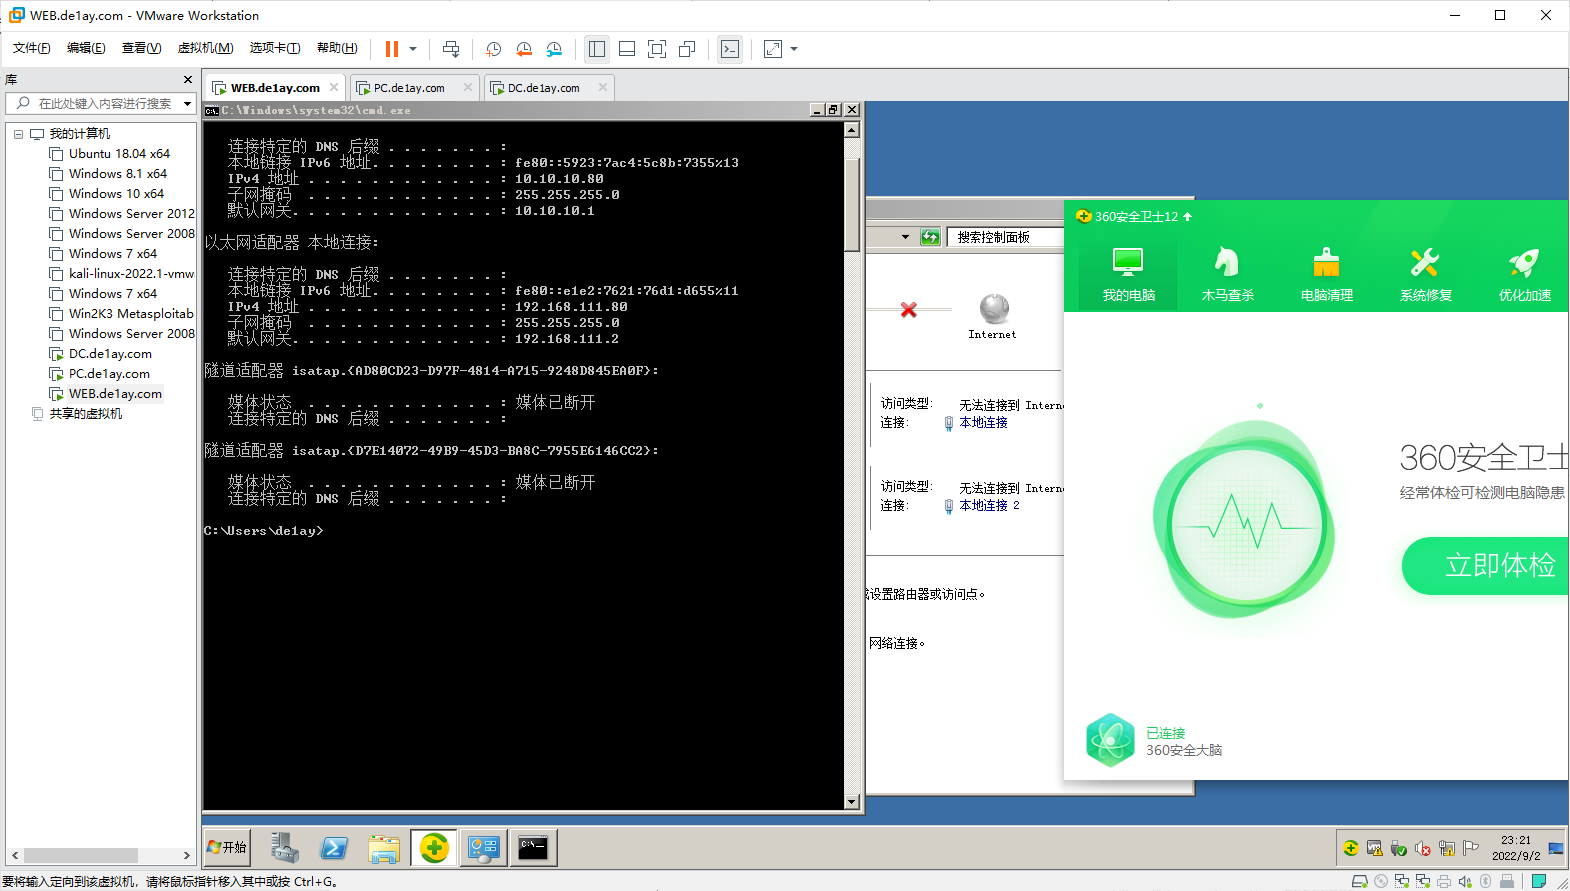Open 系统修复 in 360 Security

[1425, 274]
